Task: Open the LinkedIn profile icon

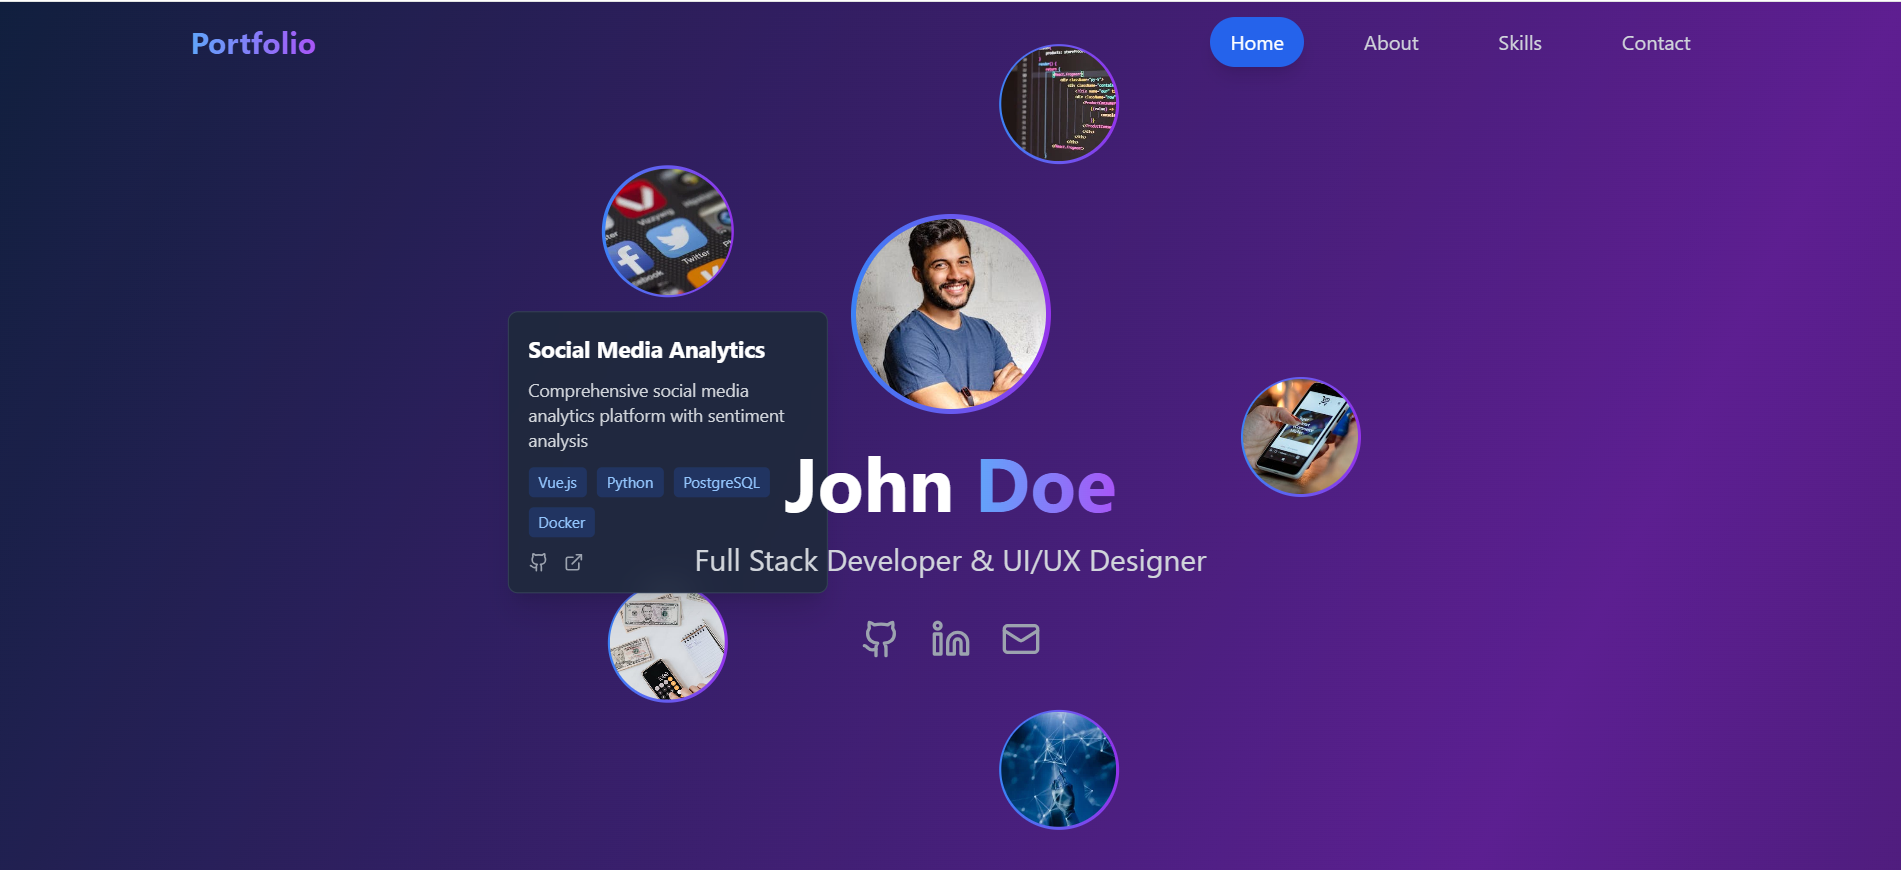Action: (x=950, y=639)
